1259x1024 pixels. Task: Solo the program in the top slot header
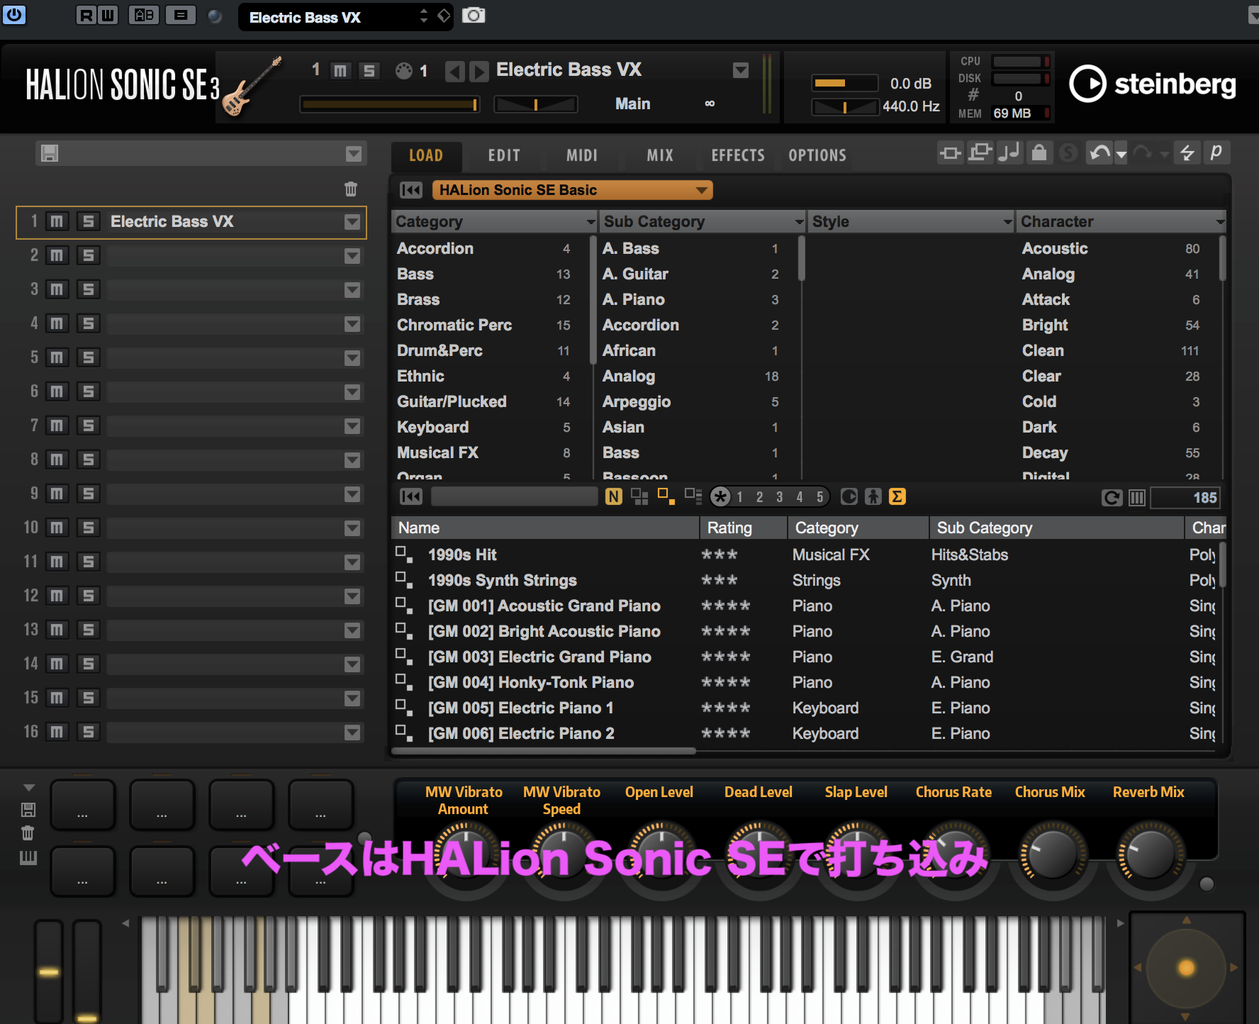[369, 70]
